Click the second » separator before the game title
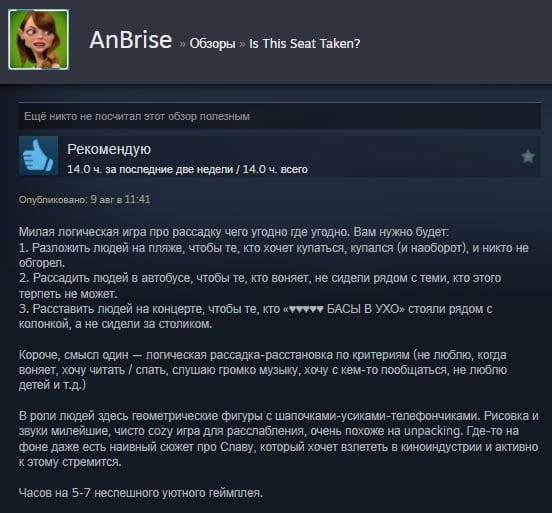Screen dimensions: 552x513 pyautogui.click(x=242, y=44)
